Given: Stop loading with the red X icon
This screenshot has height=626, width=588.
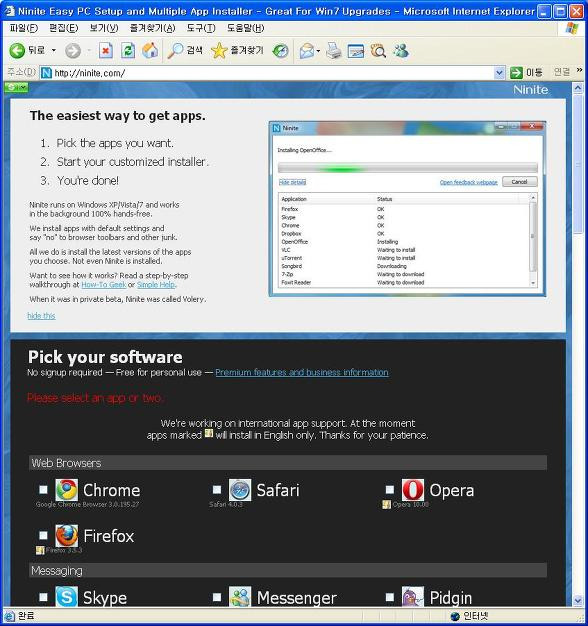Looking at the screenshot, I should [105, 51].
